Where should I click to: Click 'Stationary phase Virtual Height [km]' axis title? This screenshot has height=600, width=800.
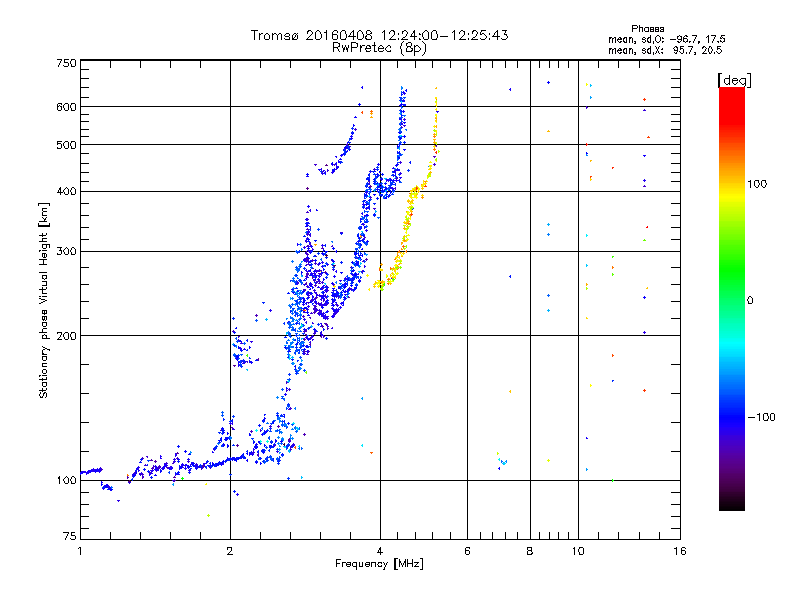click(44, 301)
